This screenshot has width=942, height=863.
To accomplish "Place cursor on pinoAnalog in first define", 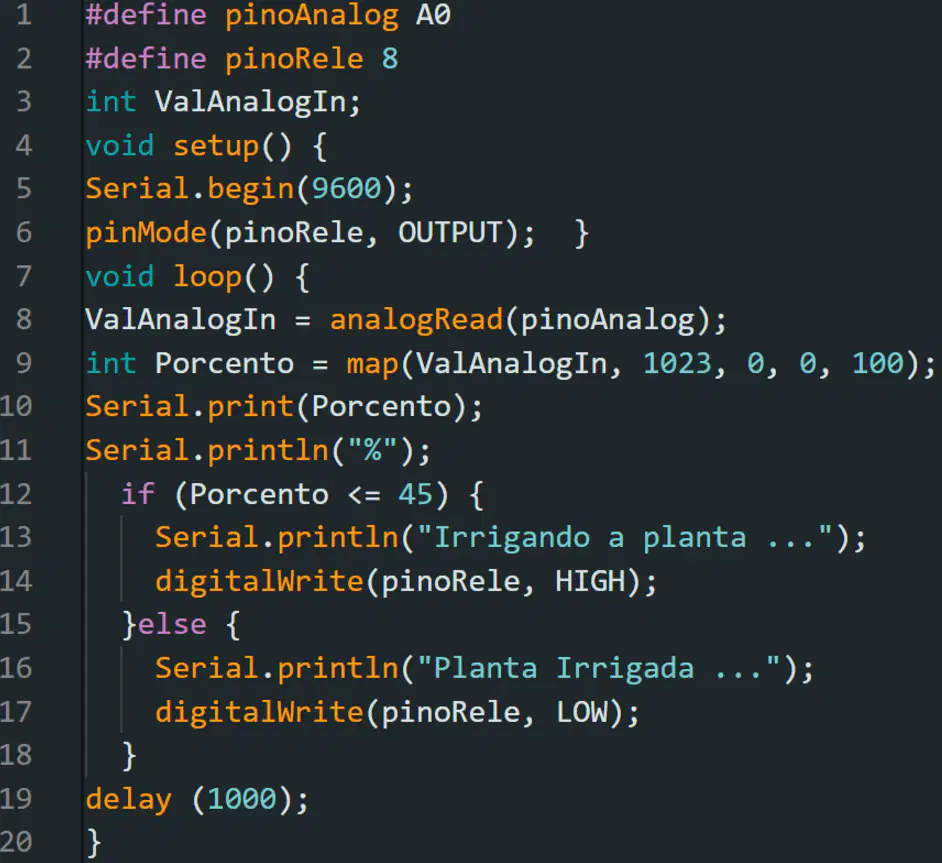I will pos(311,16).
